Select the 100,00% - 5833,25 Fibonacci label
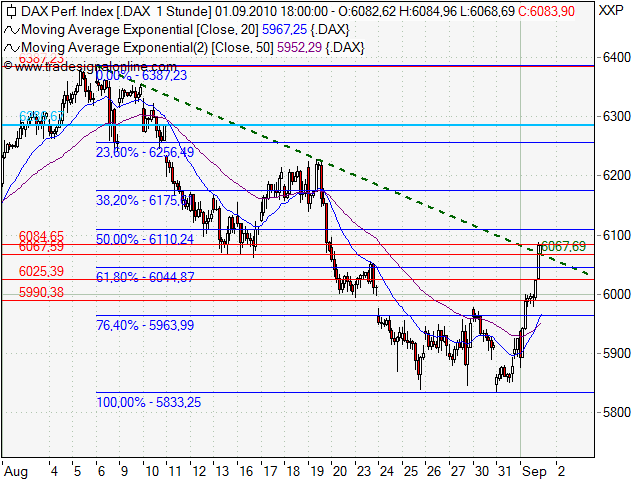This screenshot has height=480, width=640. pyautogui.click(x=149, y=402)
